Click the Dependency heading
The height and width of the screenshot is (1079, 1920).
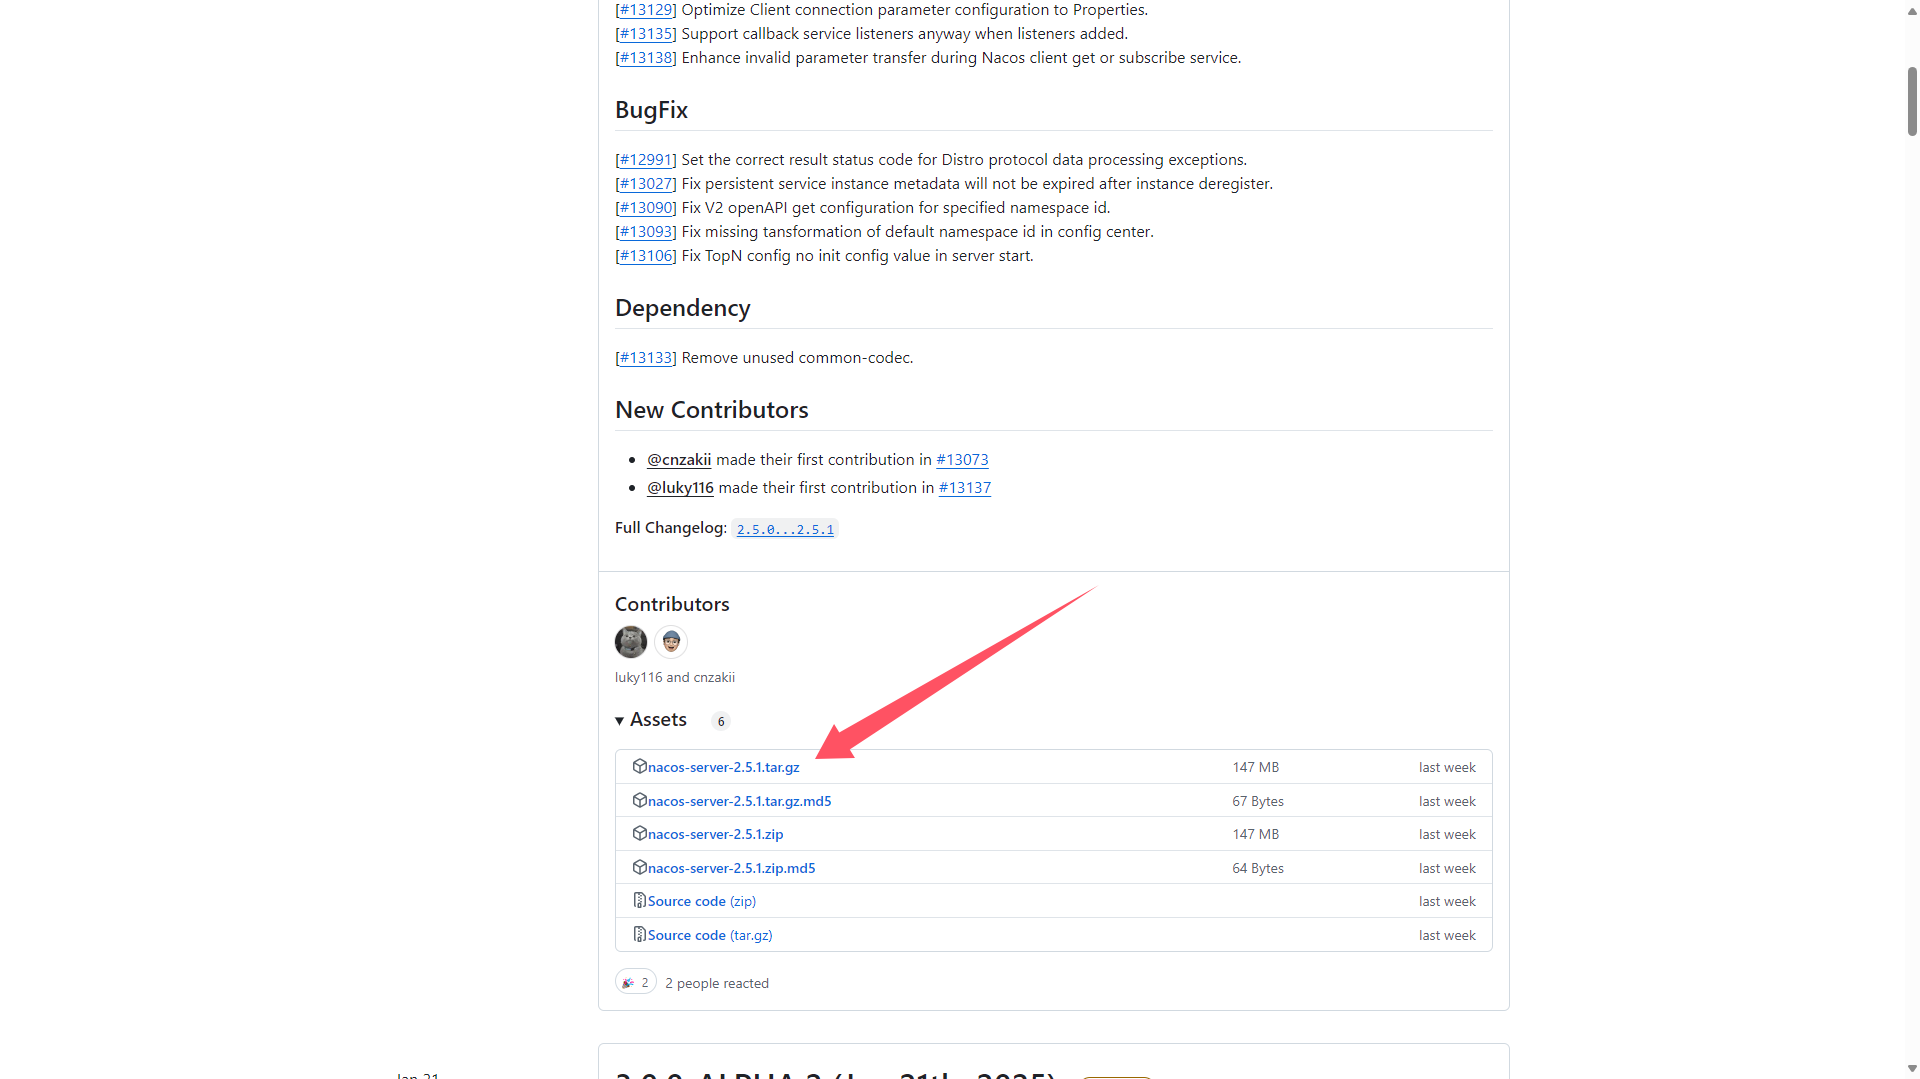click(x=683, y=308)
